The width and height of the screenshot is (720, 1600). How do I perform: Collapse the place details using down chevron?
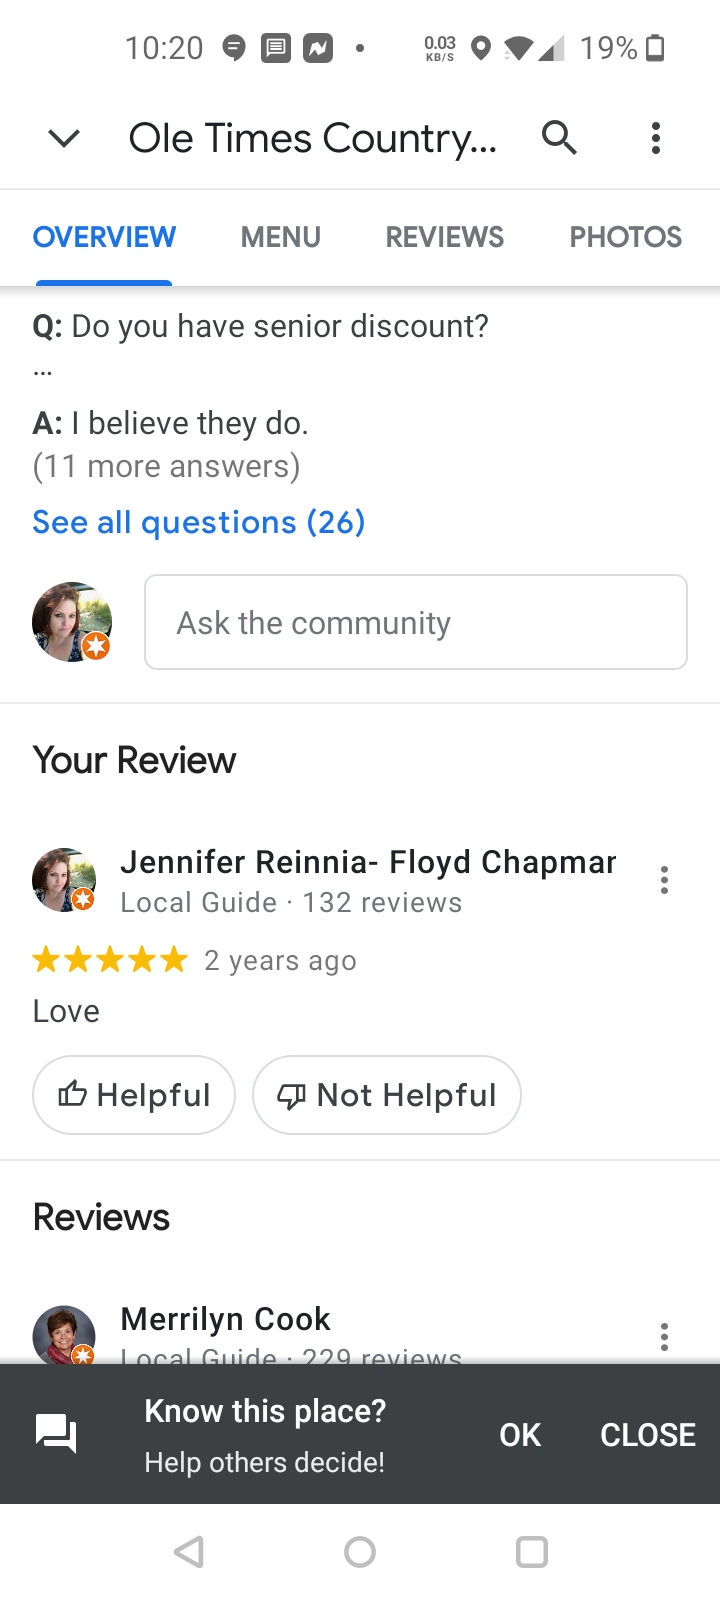click(x=64, y=138)
